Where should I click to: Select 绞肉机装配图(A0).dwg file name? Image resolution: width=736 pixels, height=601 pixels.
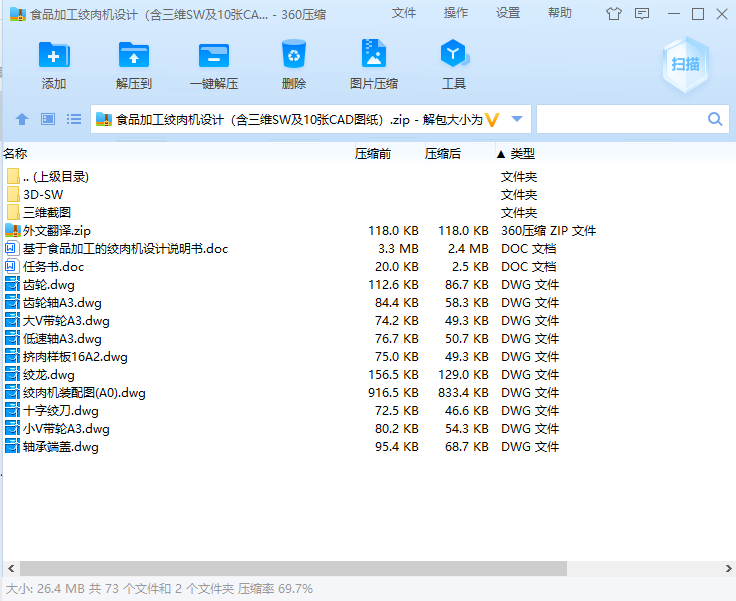click(x=84, y=393)
